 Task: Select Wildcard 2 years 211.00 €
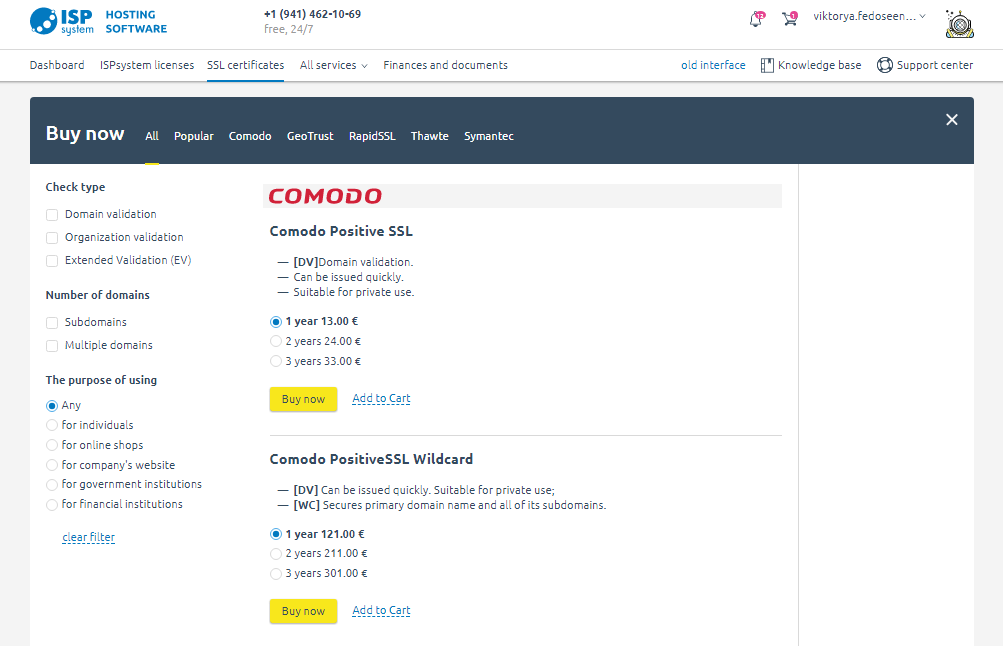click(276, 554)
